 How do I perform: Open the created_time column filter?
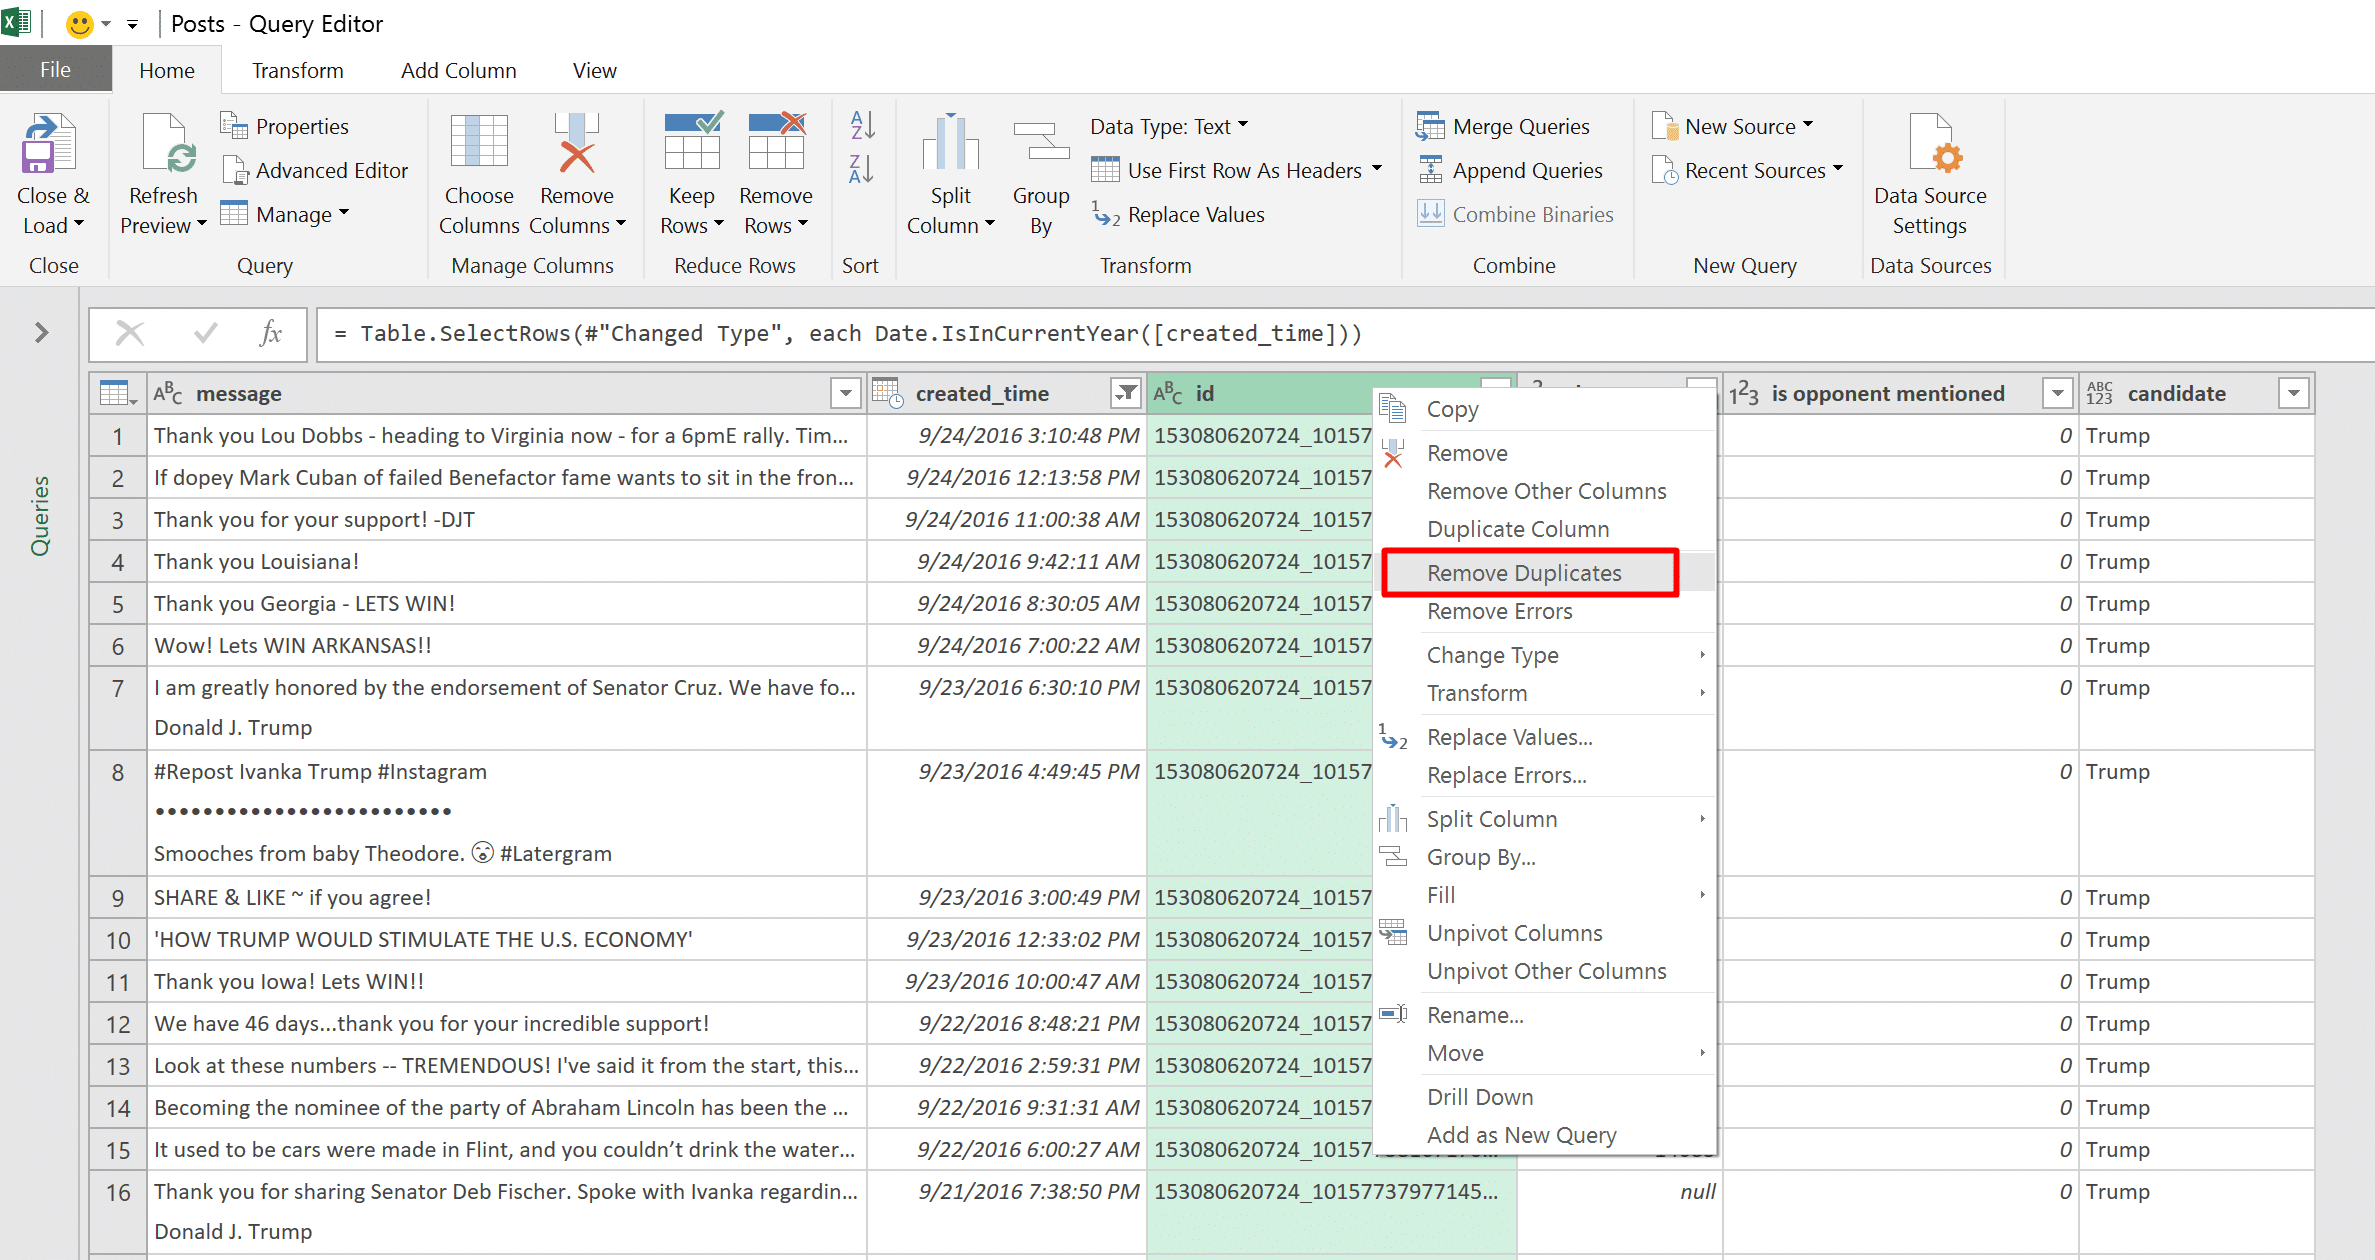[1126, 394]
